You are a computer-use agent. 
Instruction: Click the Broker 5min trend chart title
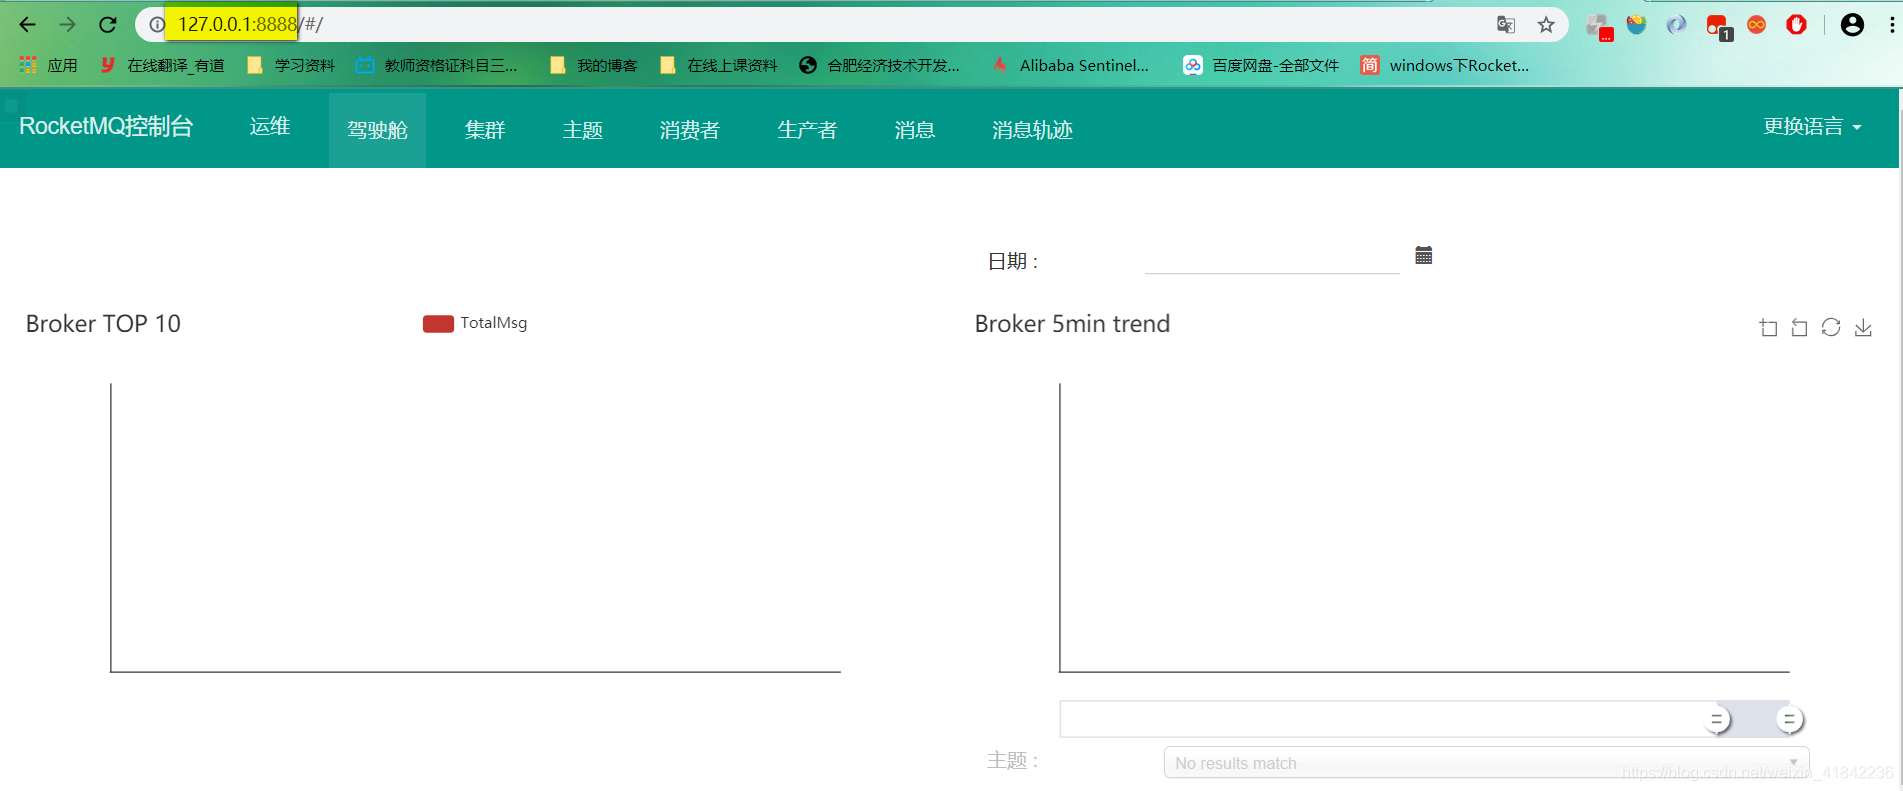pos(1072,324)
